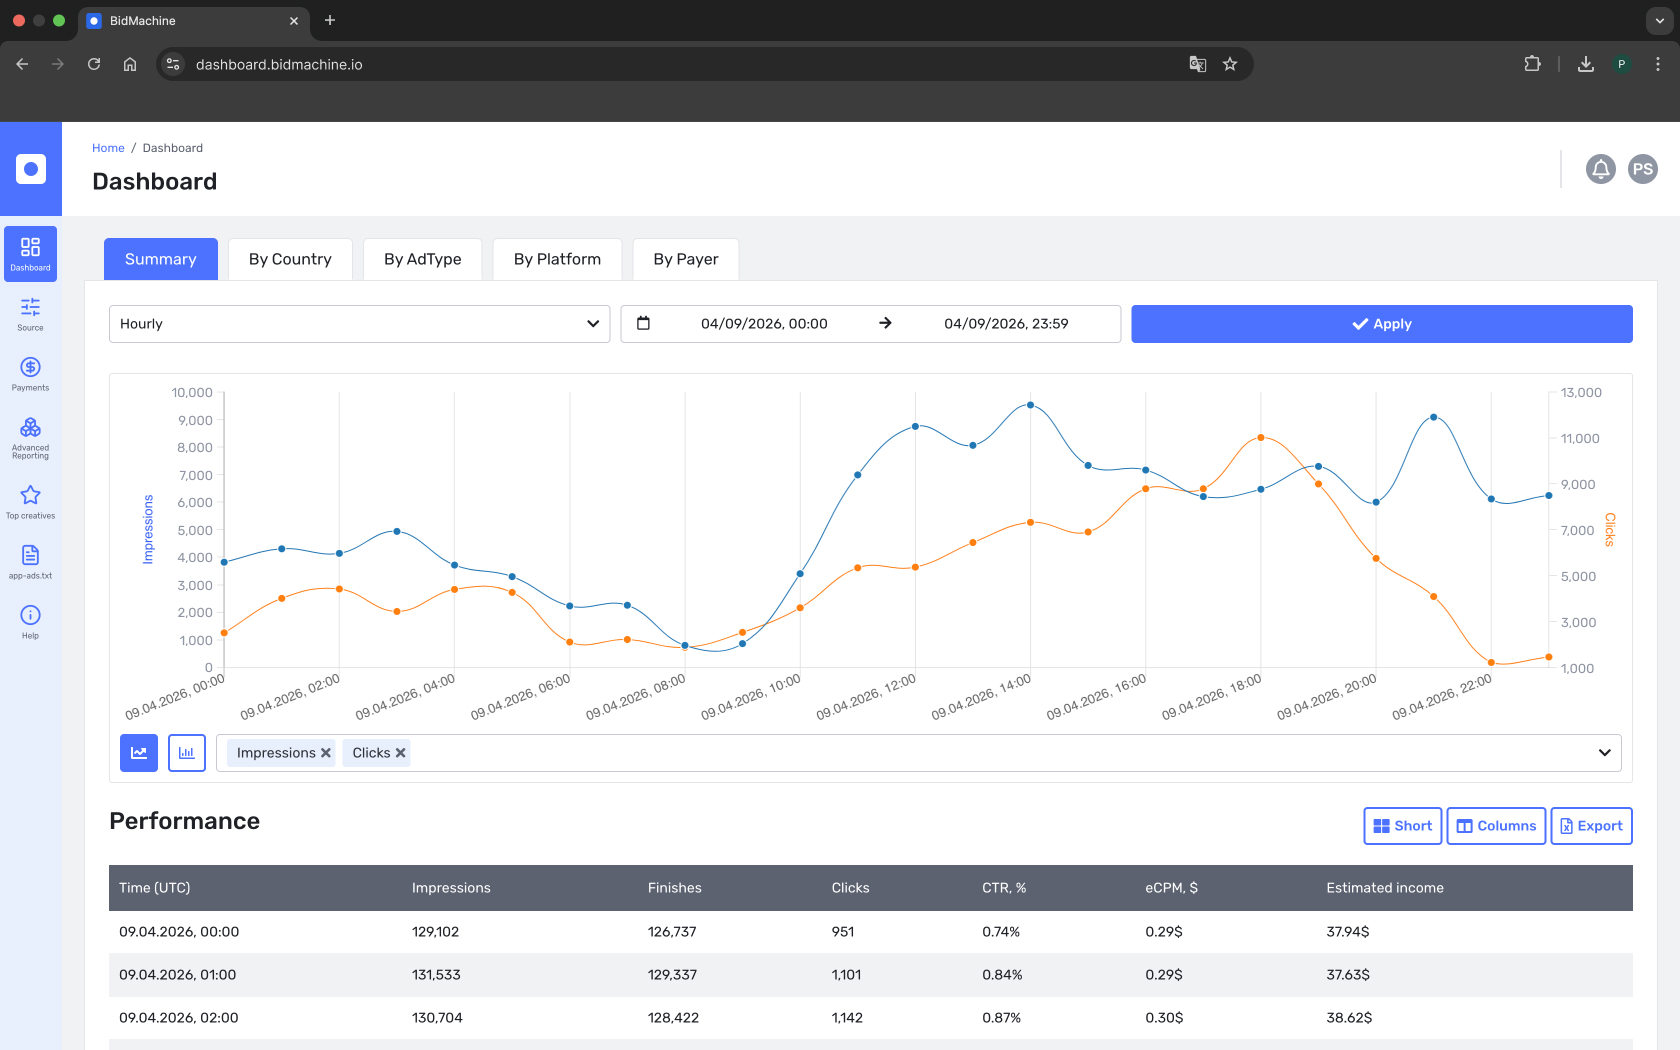Switch to the By Platform tab
The image size is (1680, 1050).
[557, 259]
